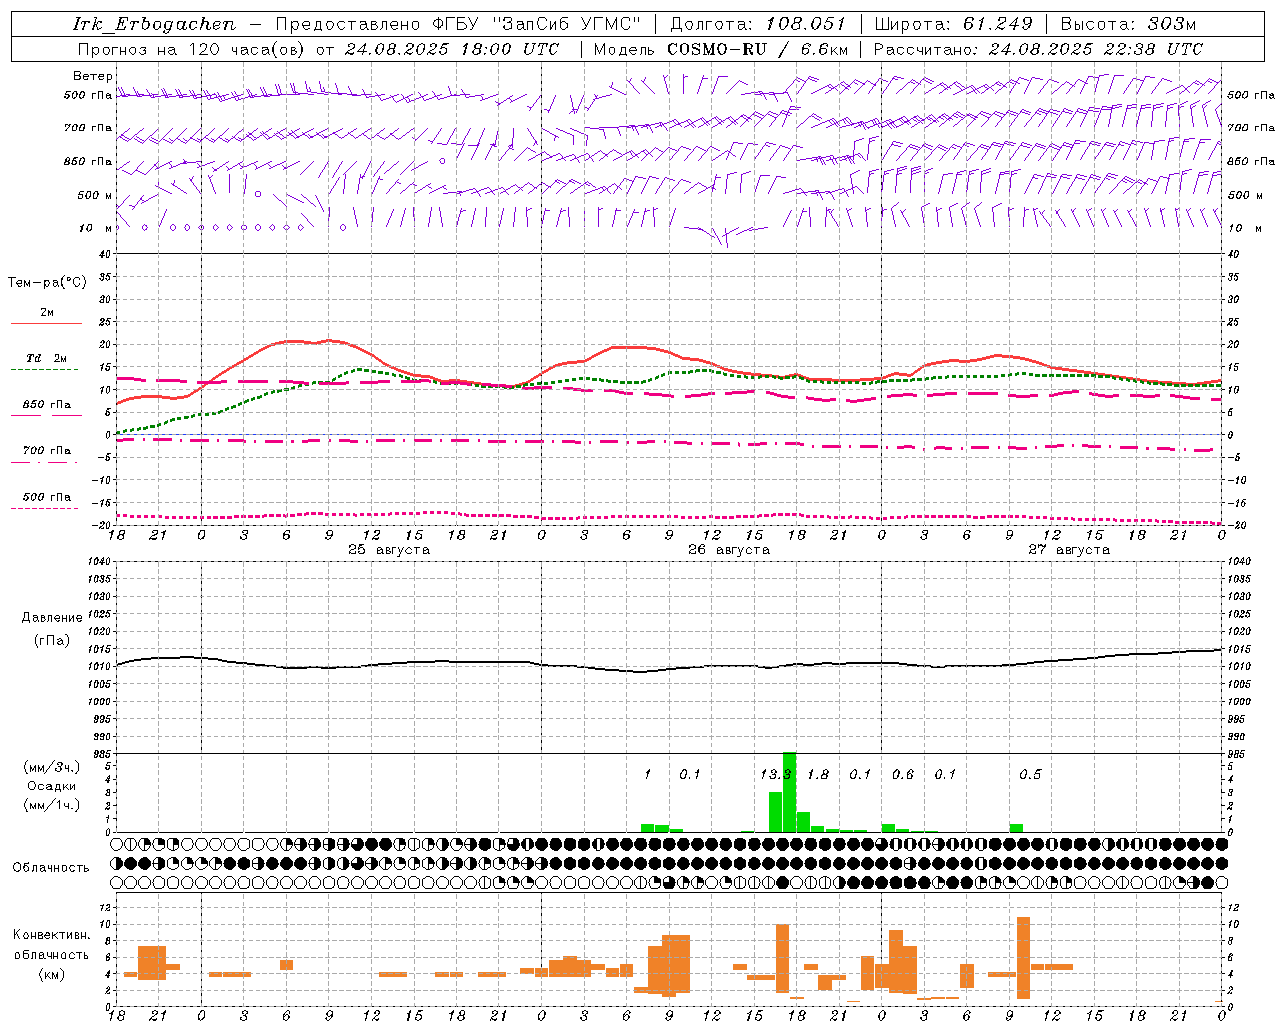Click the 500 гПа dotted legend entry below 700 гПа
Viewport: 1280px width, 1024px height.
click(46, 497)
